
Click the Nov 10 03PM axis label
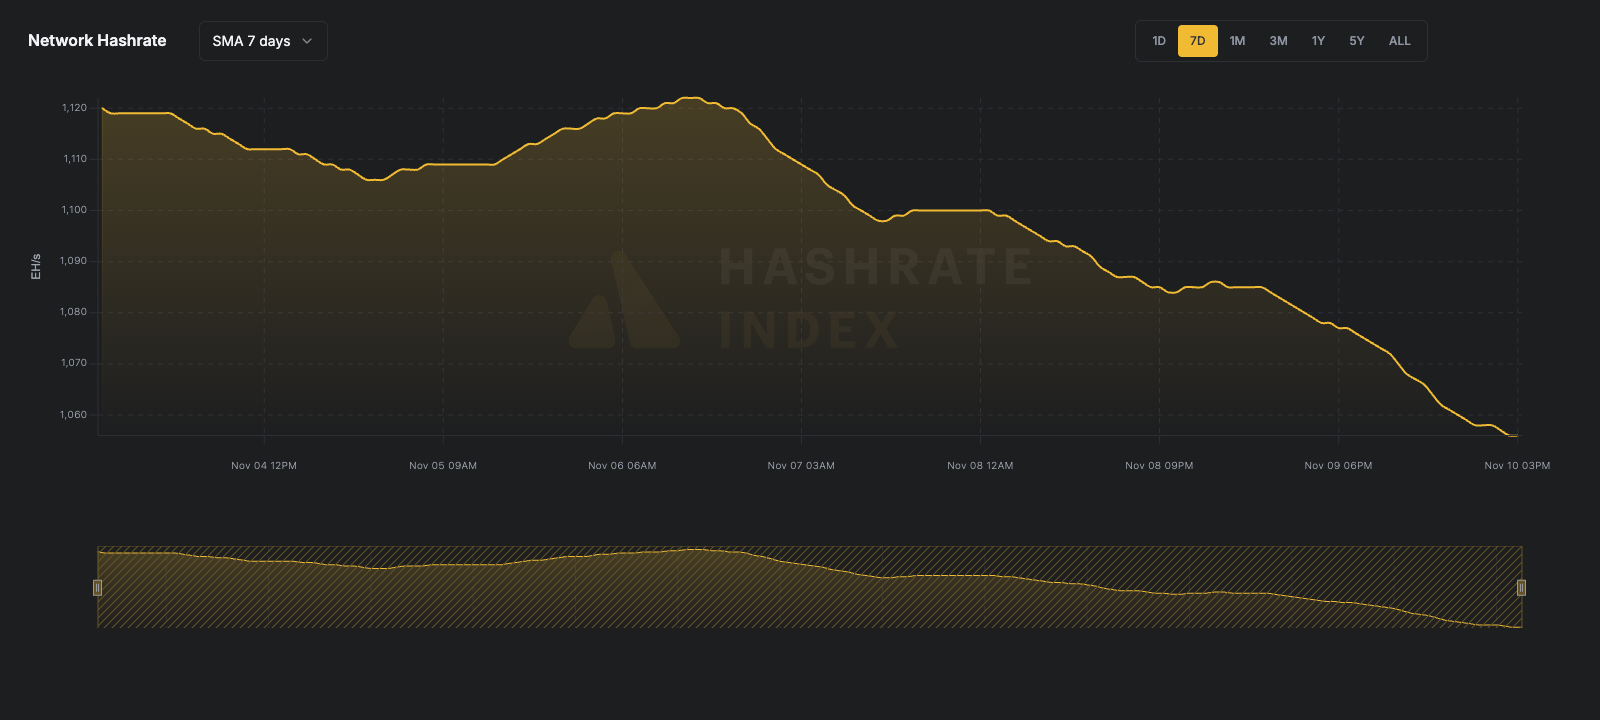click(x=1517, y=466)
